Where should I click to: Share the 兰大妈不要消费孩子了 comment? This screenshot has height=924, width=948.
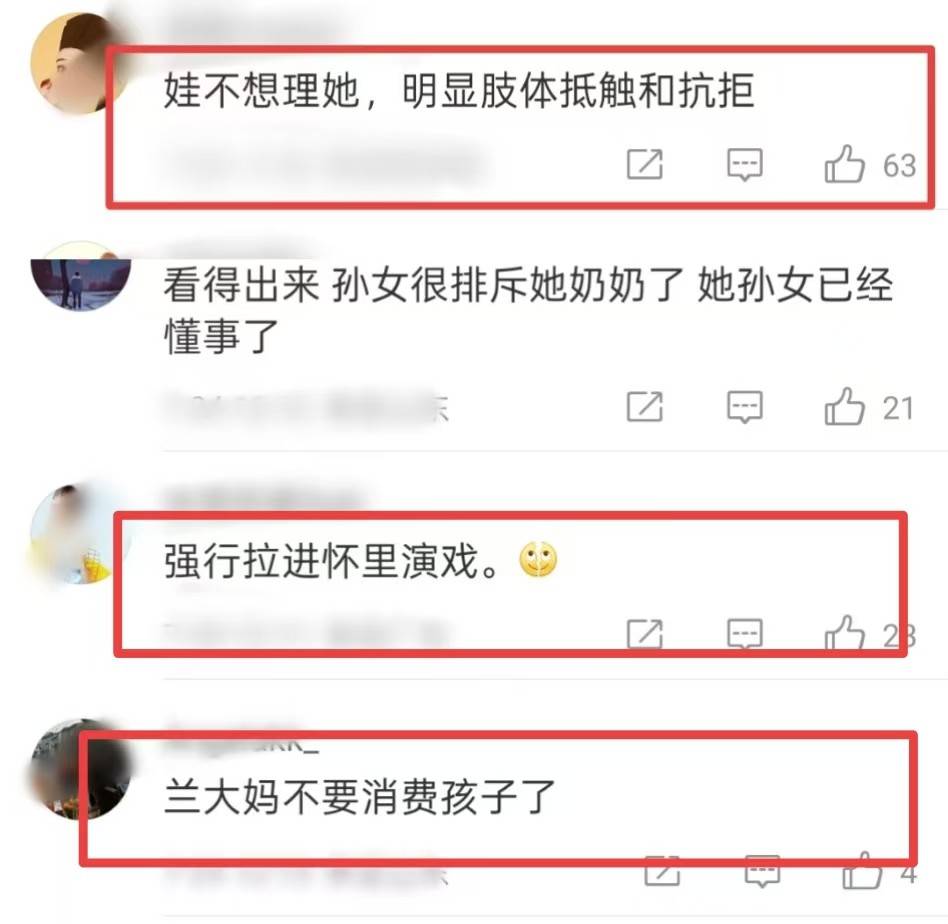(x=663, y=871)
